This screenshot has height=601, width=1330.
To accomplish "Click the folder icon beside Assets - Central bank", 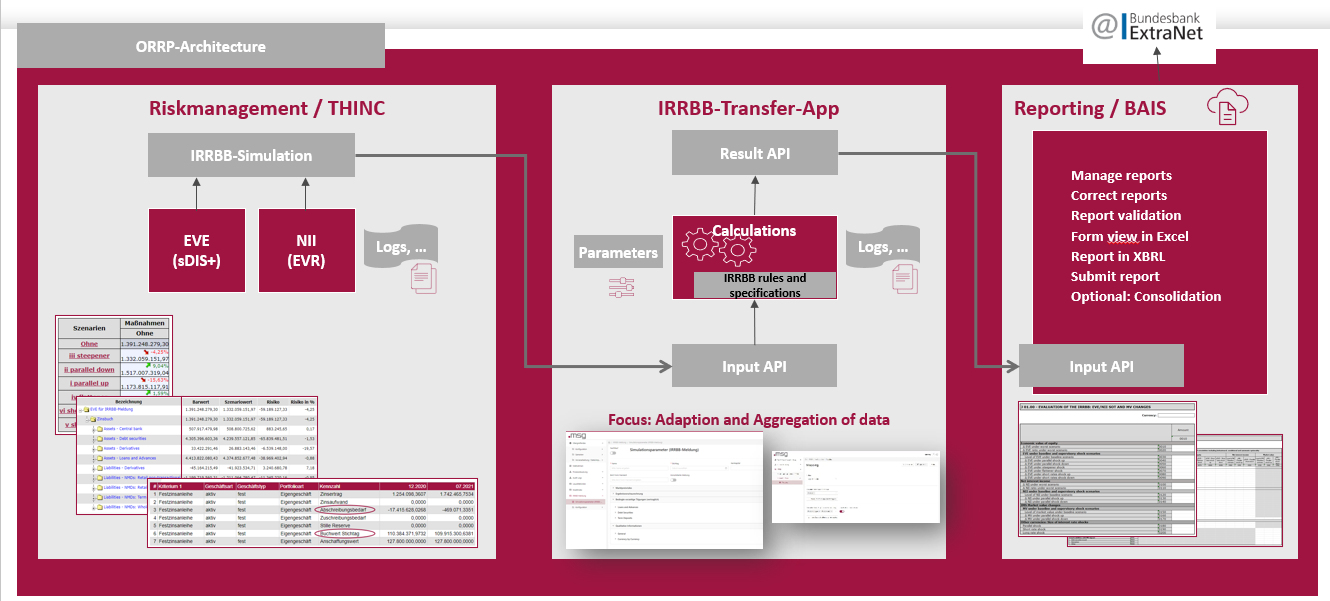I will (x=100, y=429).
